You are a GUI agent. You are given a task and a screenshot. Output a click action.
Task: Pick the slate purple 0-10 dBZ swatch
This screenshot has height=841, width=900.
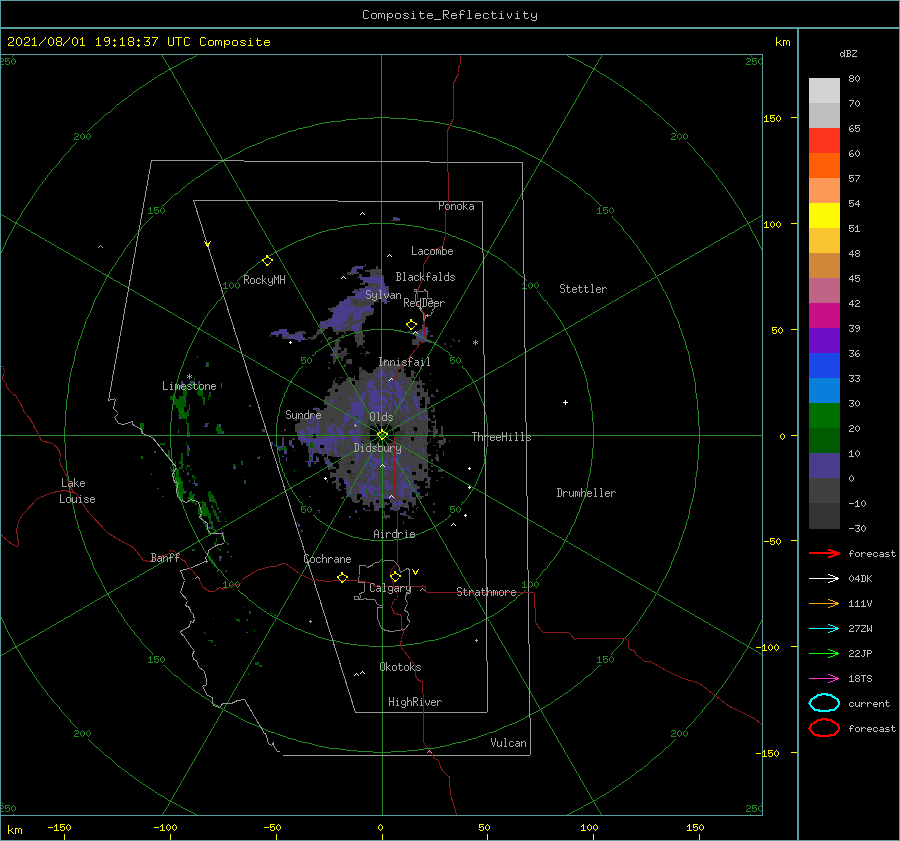[824, 465]
